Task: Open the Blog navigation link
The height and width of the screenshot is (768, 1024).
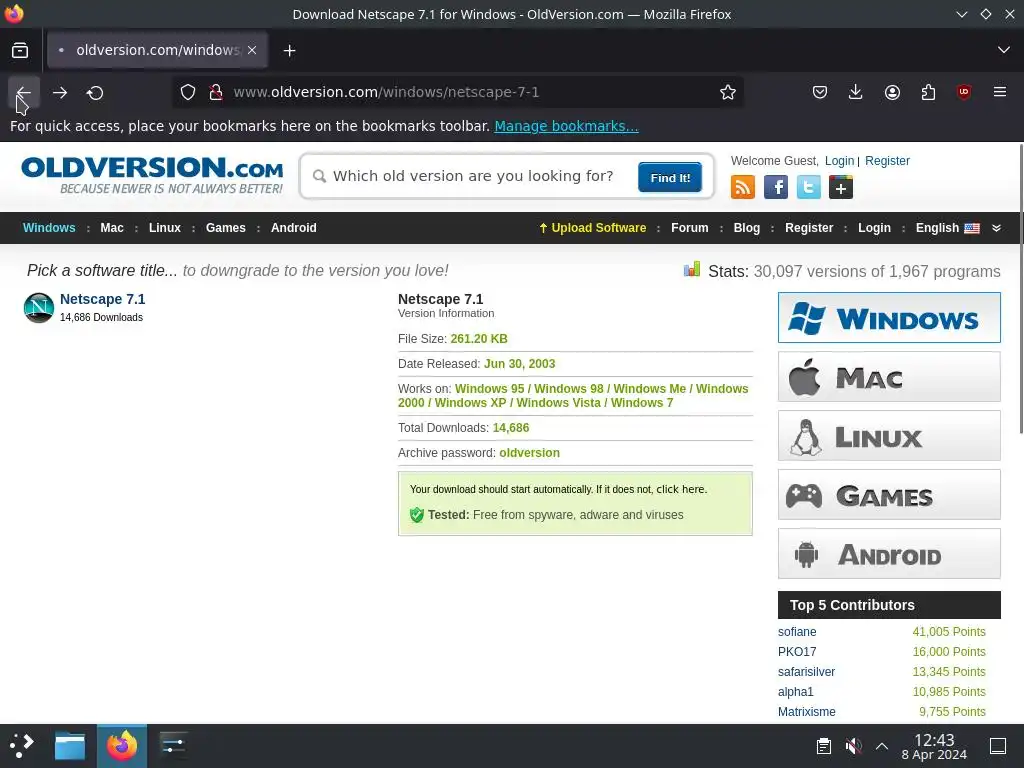Action: pos(746,228)
